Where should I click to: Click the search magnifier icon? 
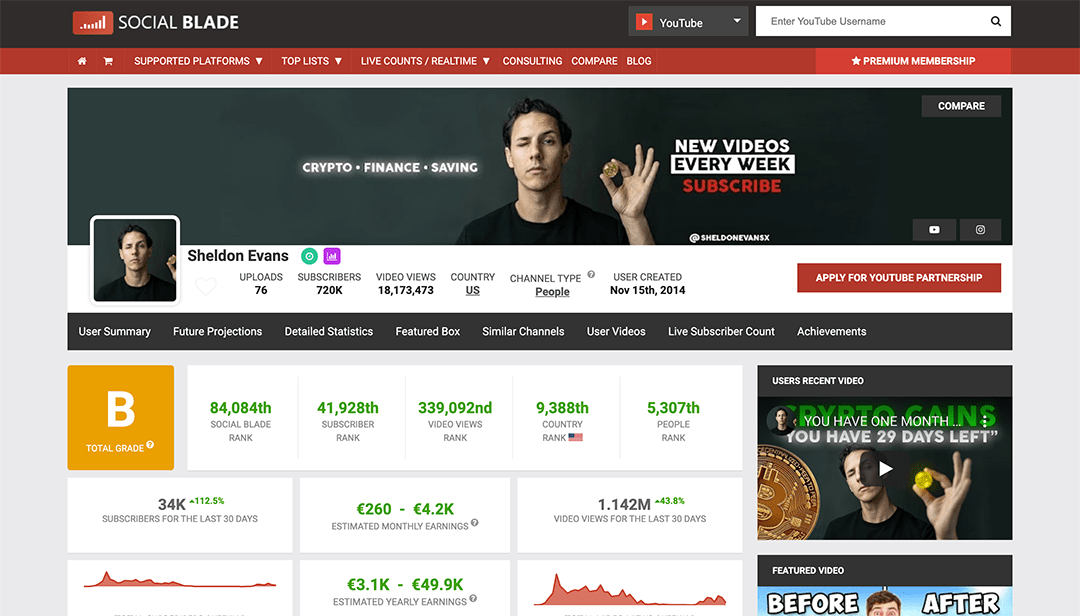pyautogui.click(x=995, y=20)
